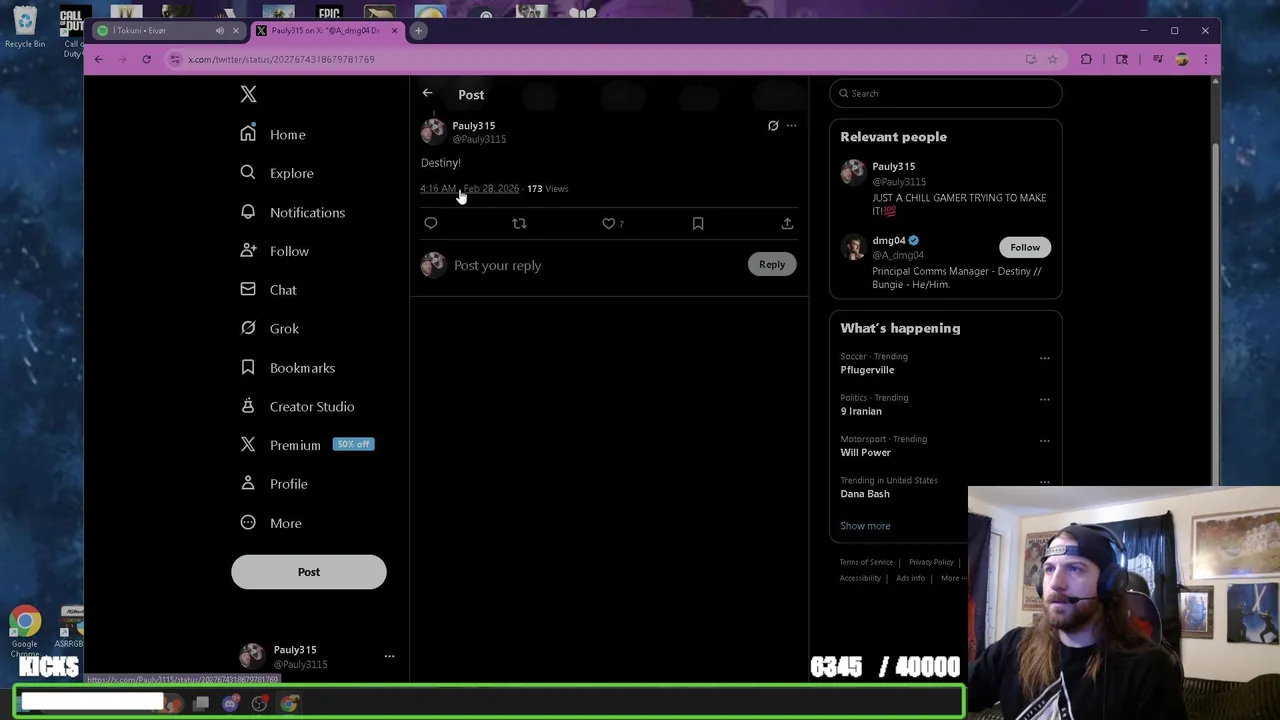Click Show more under What's happening
The width and height of the screenshot is (1280, 720).
[x=865, y=526]
